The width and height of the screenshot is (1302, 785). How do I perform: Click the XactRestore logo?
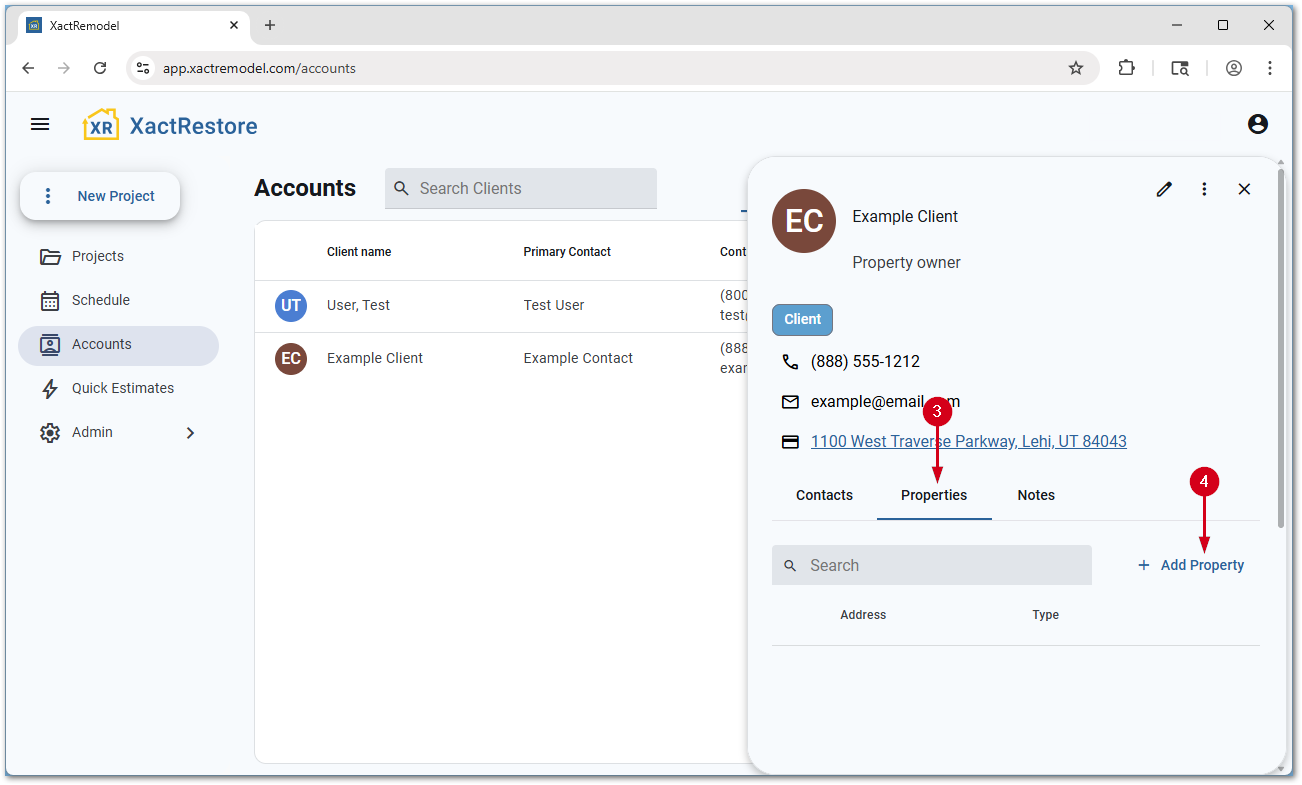170,125
